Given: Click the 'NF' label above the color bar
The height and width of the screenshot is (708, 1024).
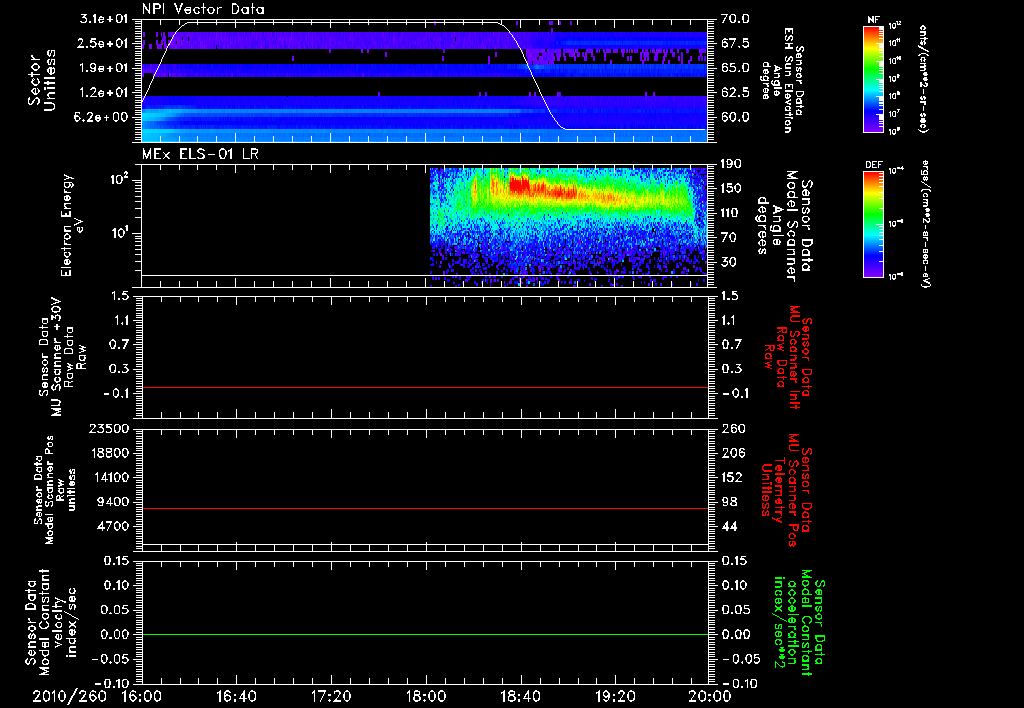Looking at the screenshot, I should point(872,20).
